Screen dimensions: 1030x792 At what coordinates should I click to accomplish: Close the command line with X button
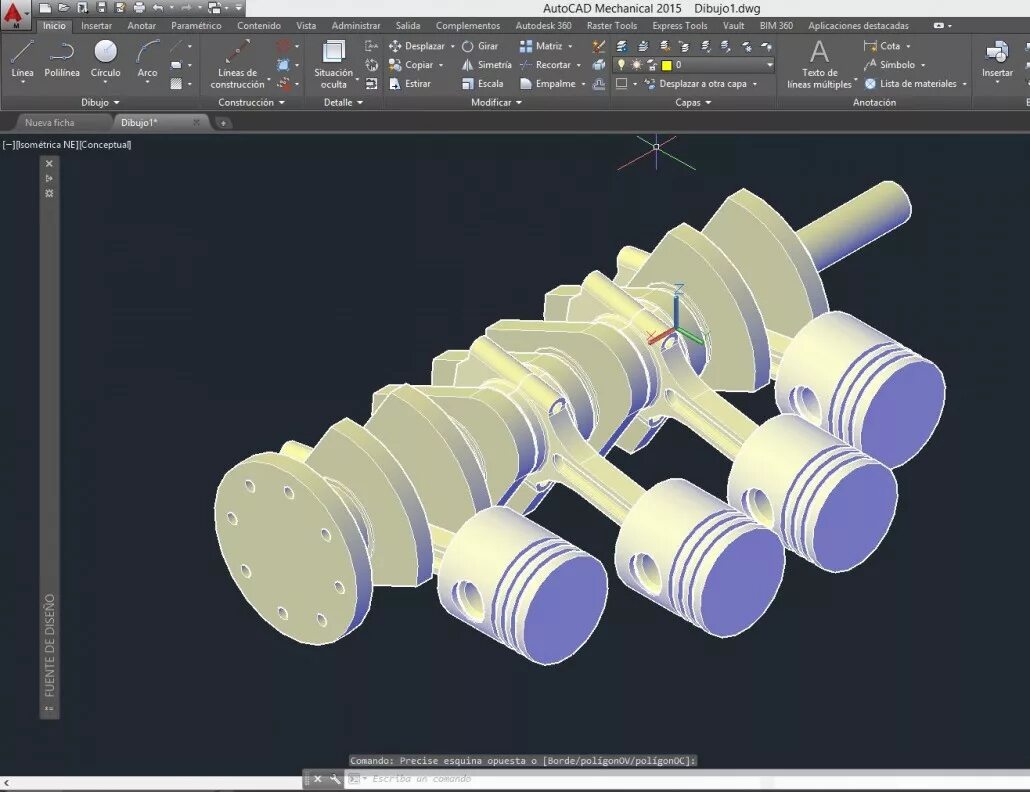317,779
